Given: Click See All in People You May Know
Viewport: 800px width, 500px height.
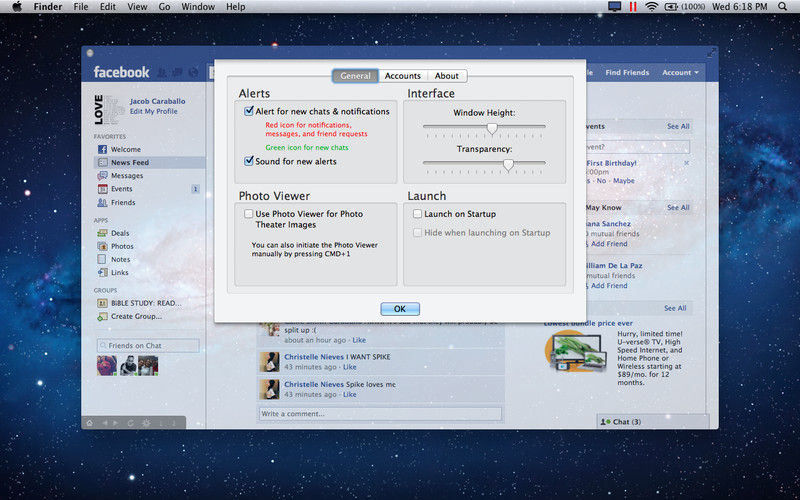Looking at the screenshot, I should click(x=678, y=208).
